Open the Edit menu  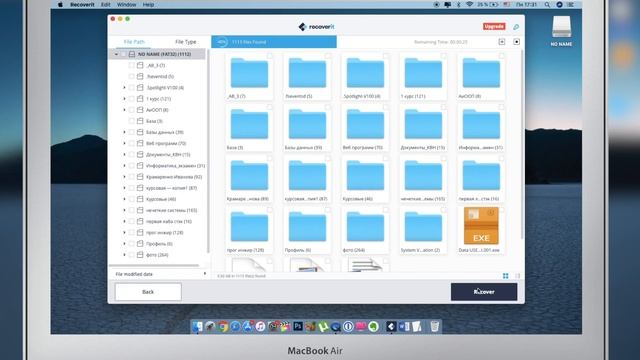pyautogui.click(x=106, y=4)
